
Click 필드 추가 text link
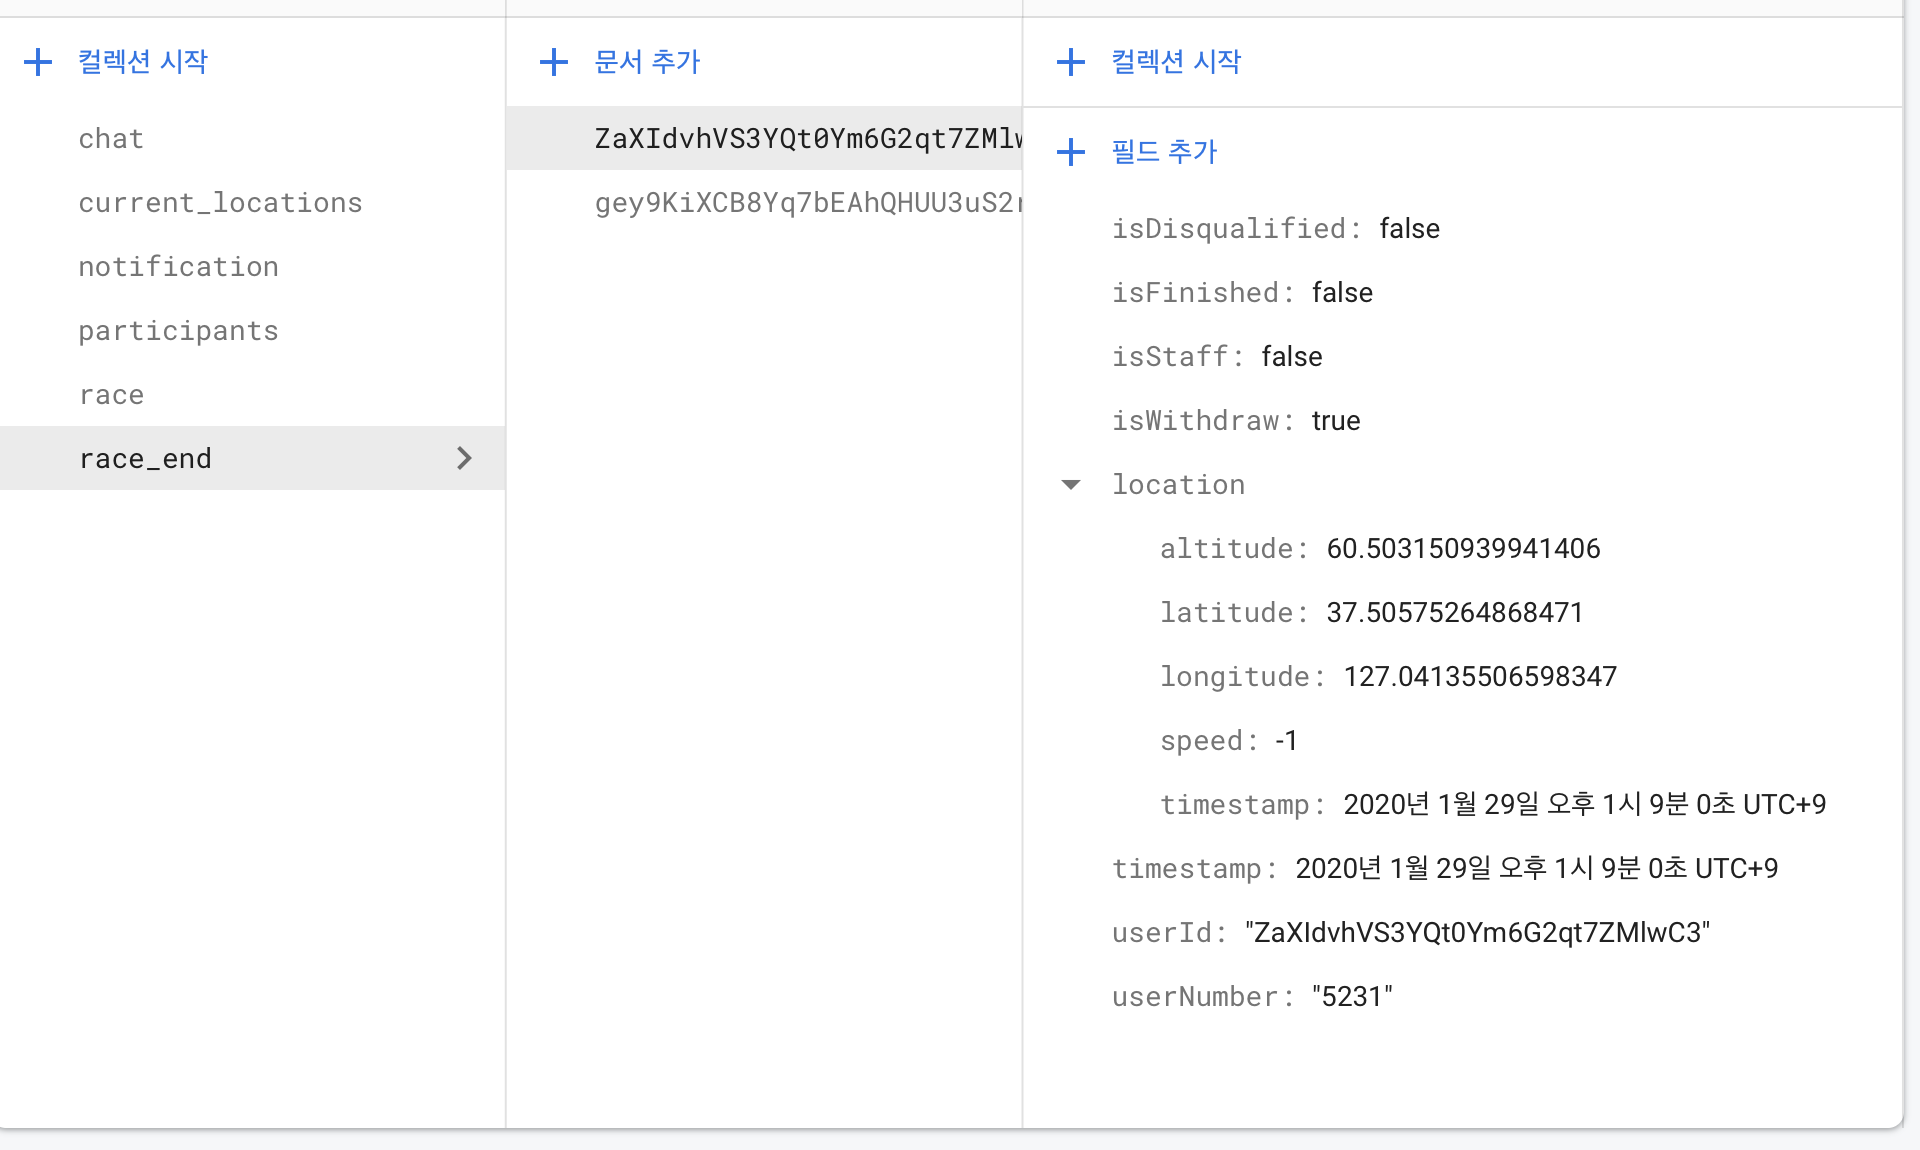point(1164,152)
